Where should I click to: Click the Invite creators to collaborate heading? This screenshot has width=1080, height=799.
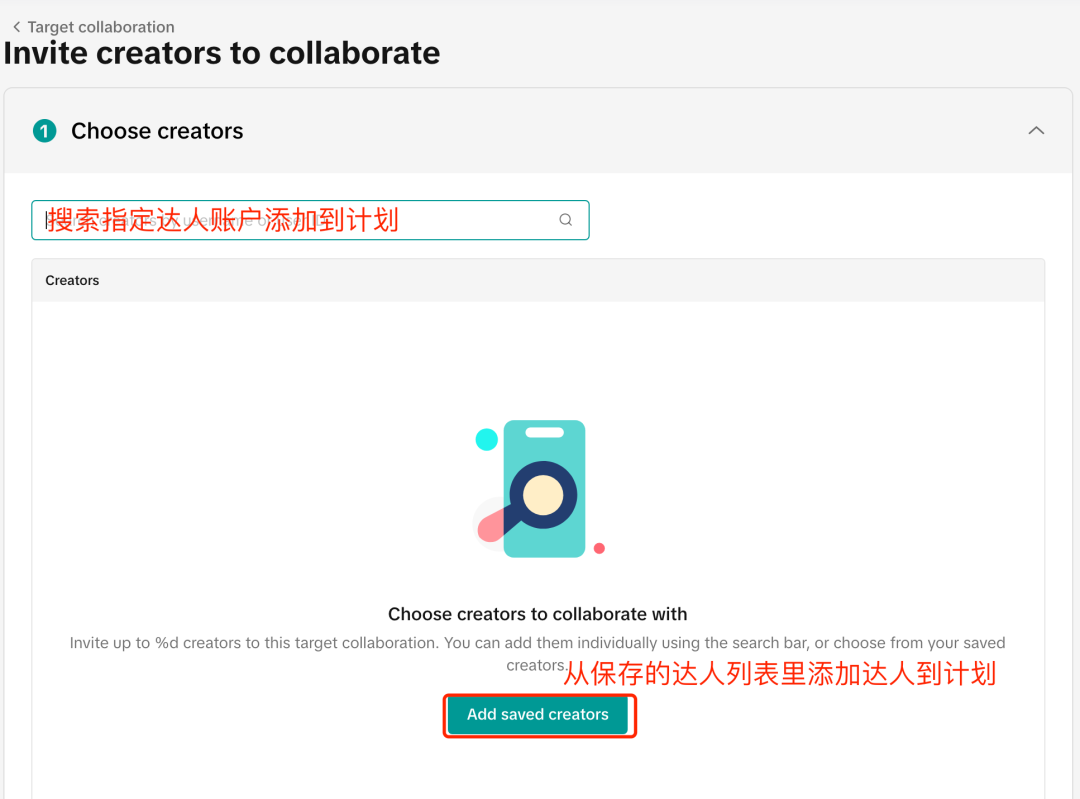222,53
